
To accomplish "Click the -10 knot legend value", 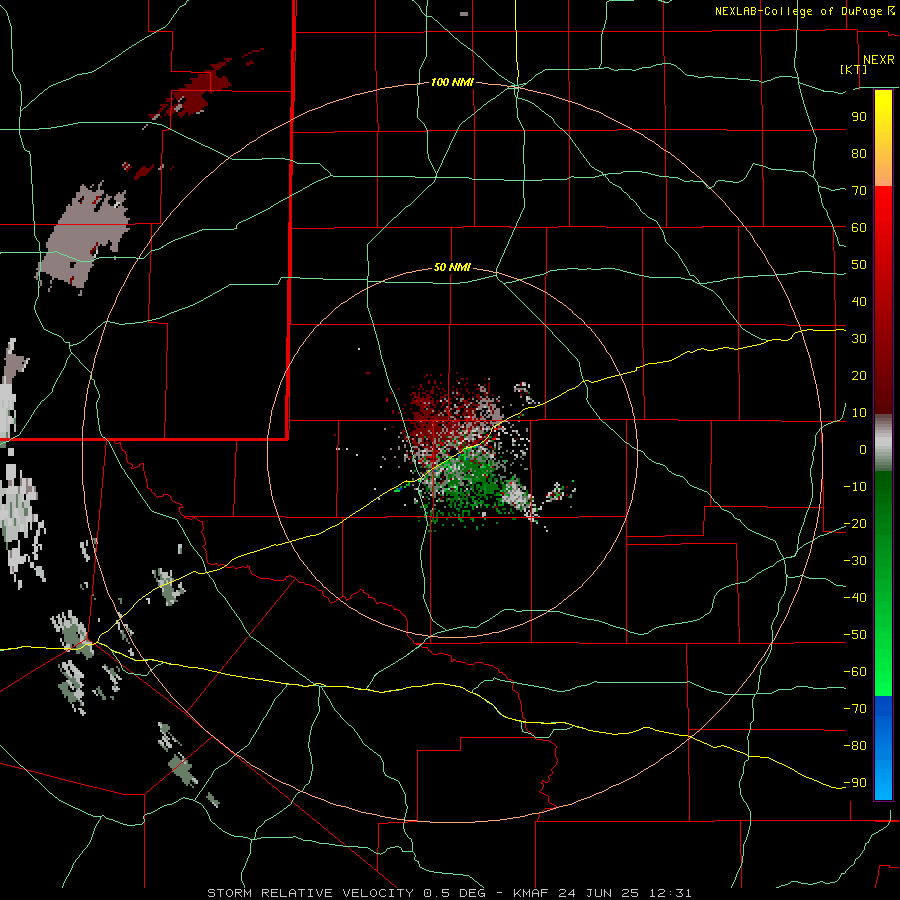I will [855, 487].
